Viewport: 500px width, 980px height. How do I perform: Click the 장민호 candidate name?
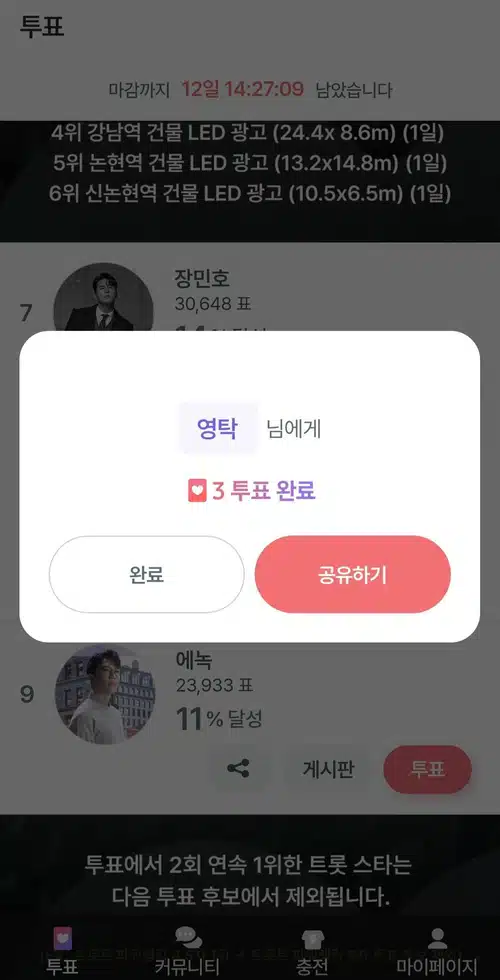point(202,279)
